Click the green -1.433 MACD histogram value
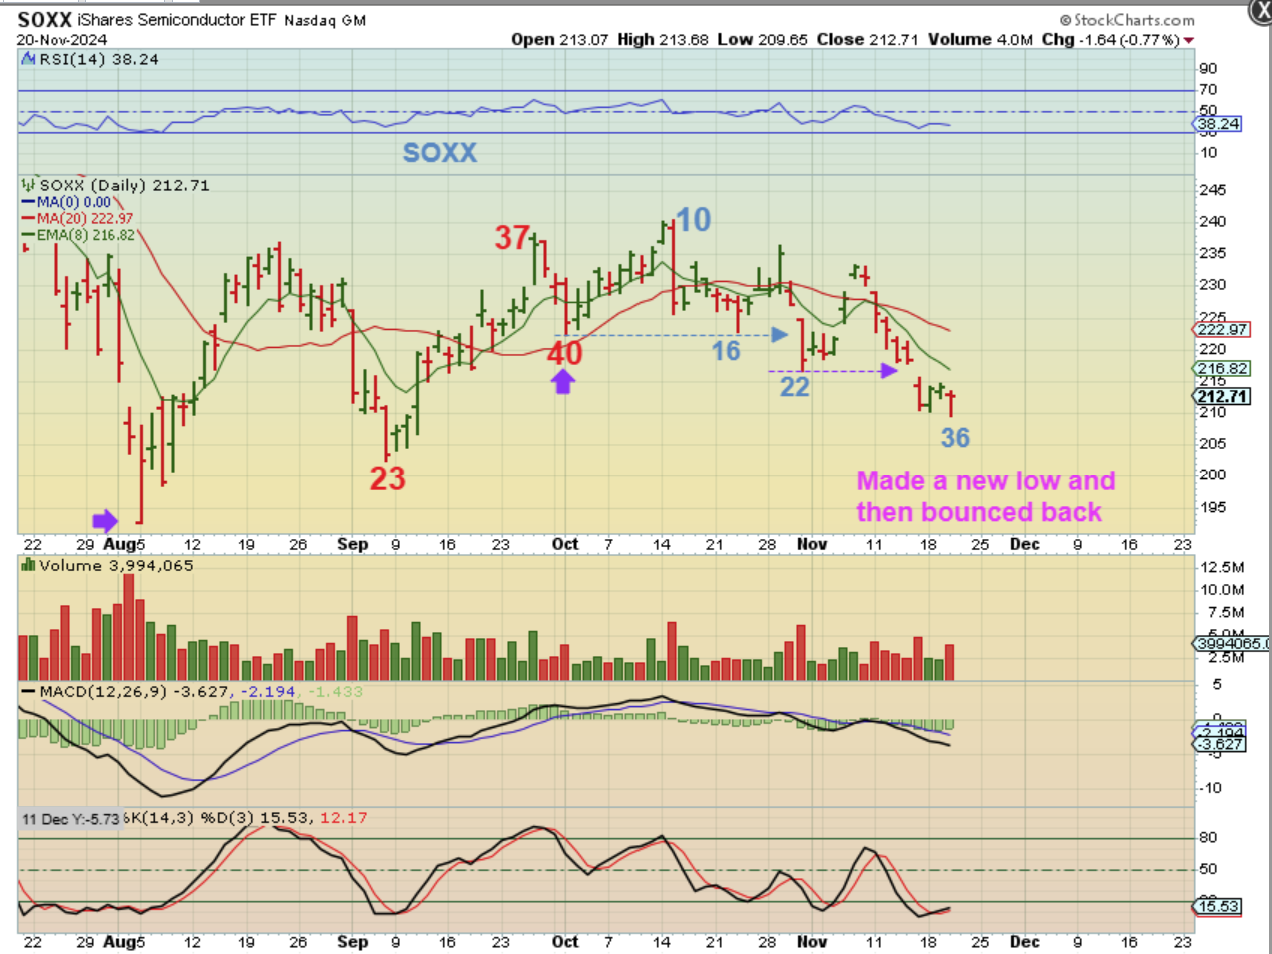 coord(335,692)
